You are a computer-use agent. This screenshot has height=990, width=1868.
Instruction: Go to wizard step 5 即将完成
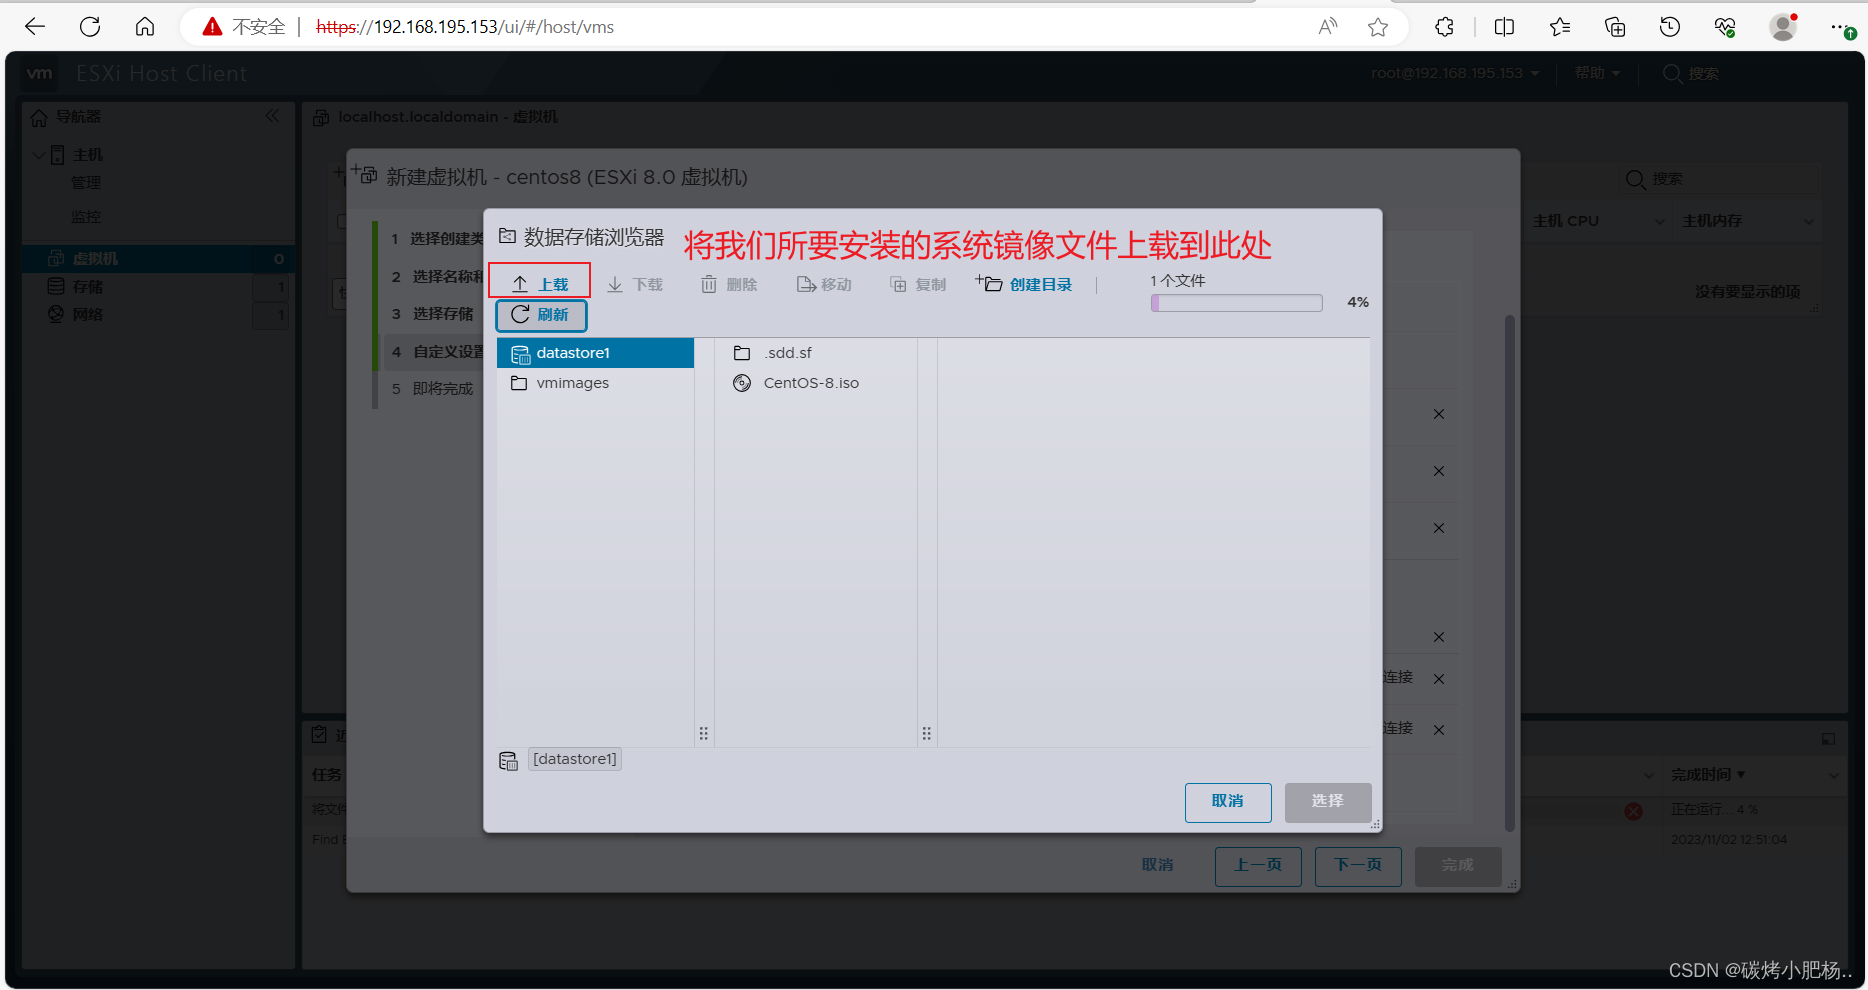pyautogui.click(x=432, y=389)
